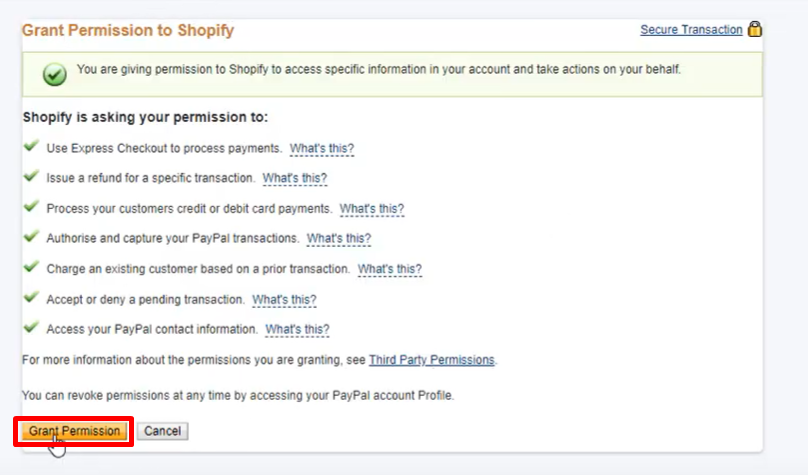Screen dimensions: 808x475
Task: Click the green checkmark confirmation icon in banner
Action: pos(55,74)
